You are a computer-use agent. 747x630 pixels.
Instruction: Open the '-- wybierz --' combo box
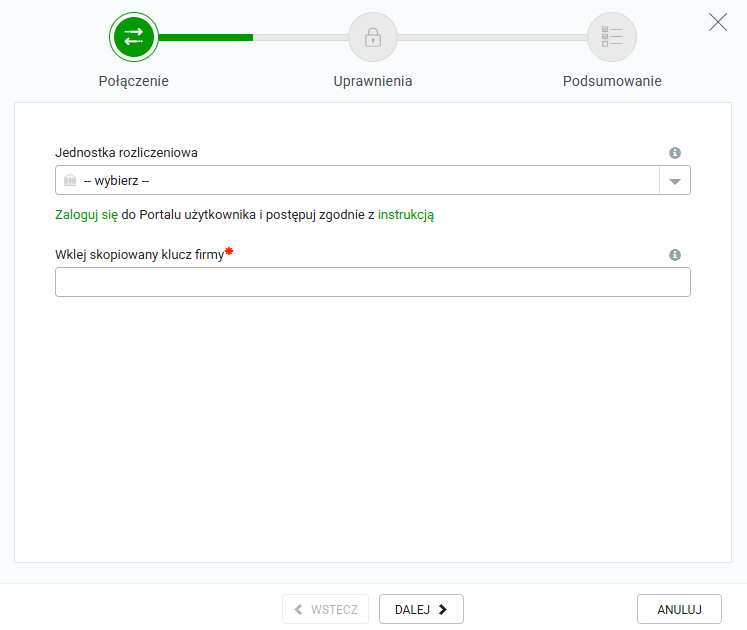[360, 181]
